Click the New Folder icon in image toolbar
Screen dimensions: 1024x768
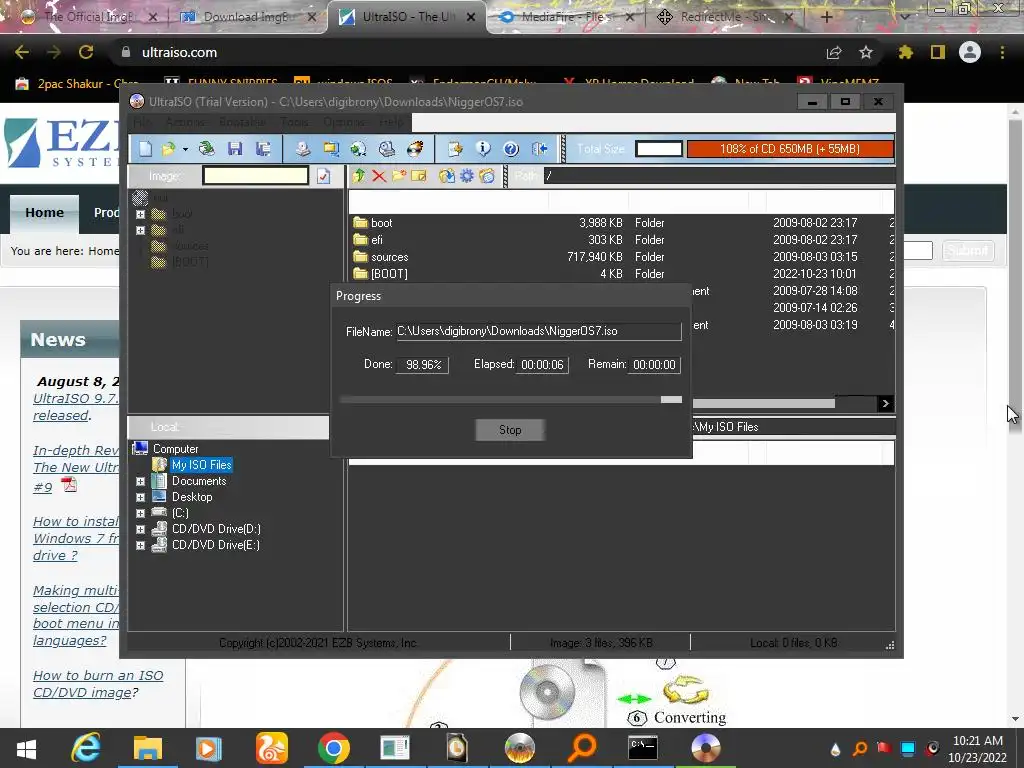tap(399, 176)
